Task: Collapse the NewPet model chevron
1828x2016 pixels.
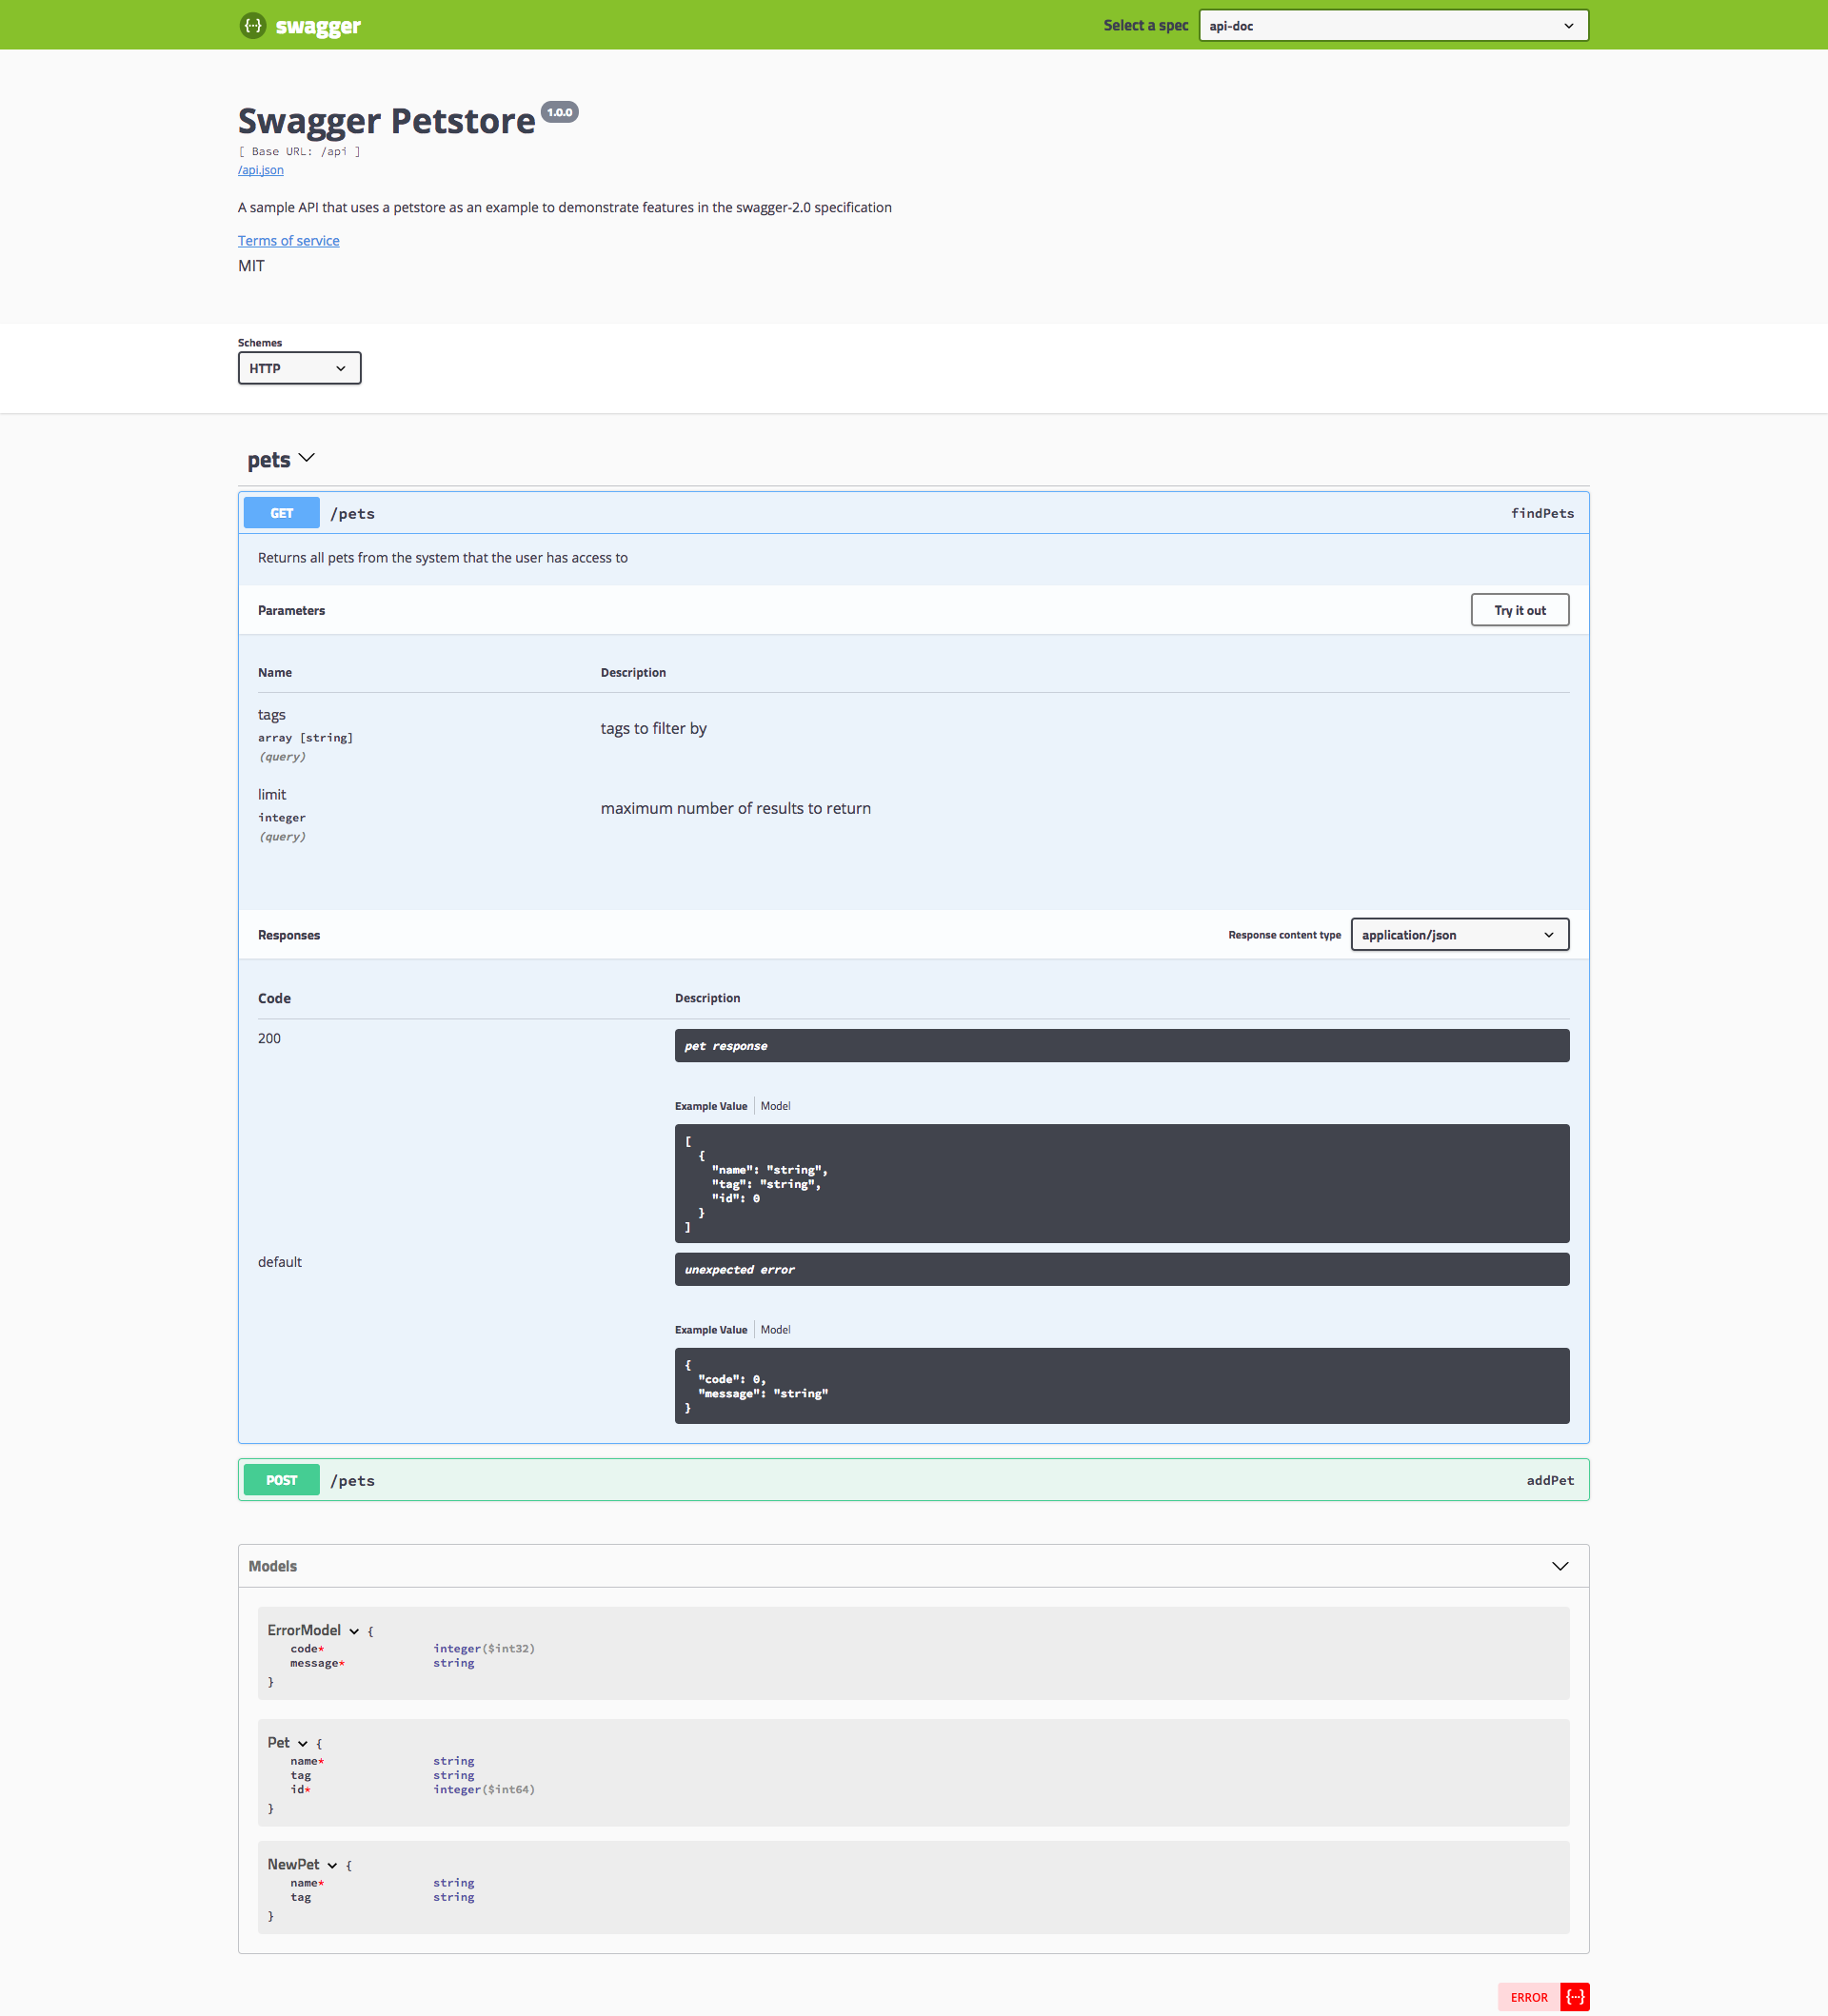Action: (x=332, y=1865)
